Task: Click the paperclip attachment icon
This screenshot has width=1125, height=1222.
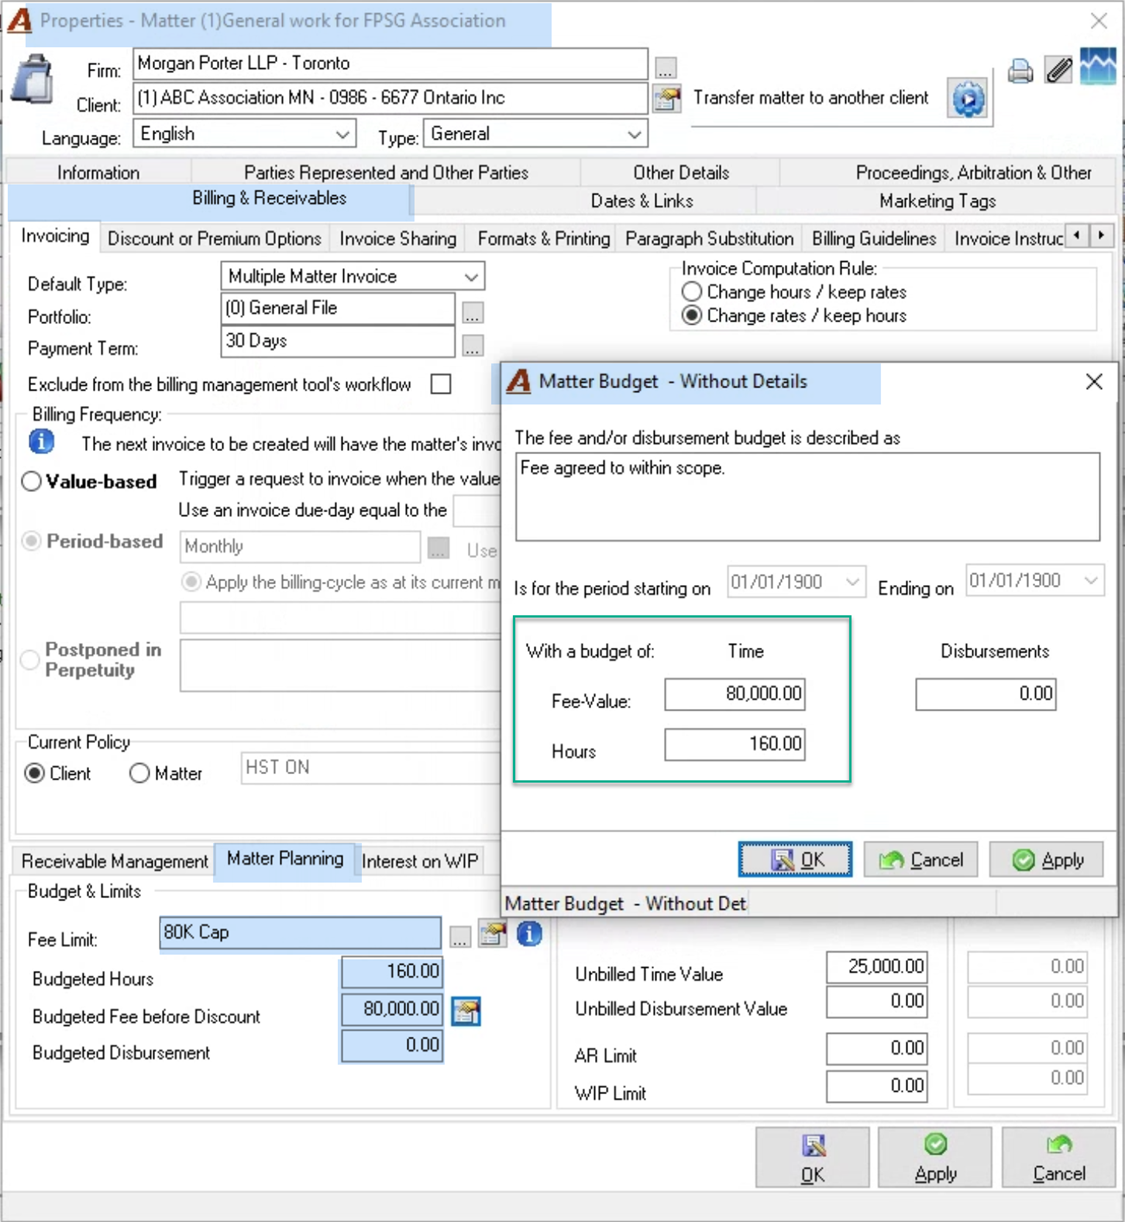Action: [1058, 70]
